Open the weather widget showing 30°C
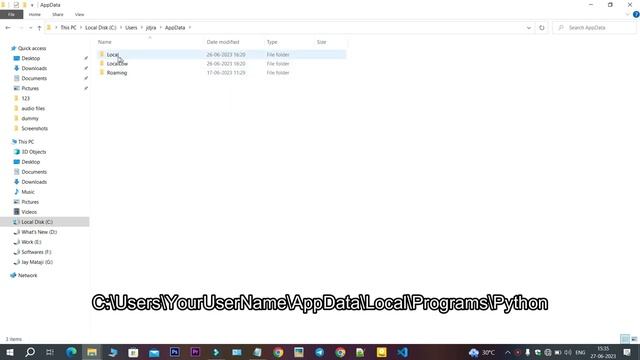 coord(482,352)
